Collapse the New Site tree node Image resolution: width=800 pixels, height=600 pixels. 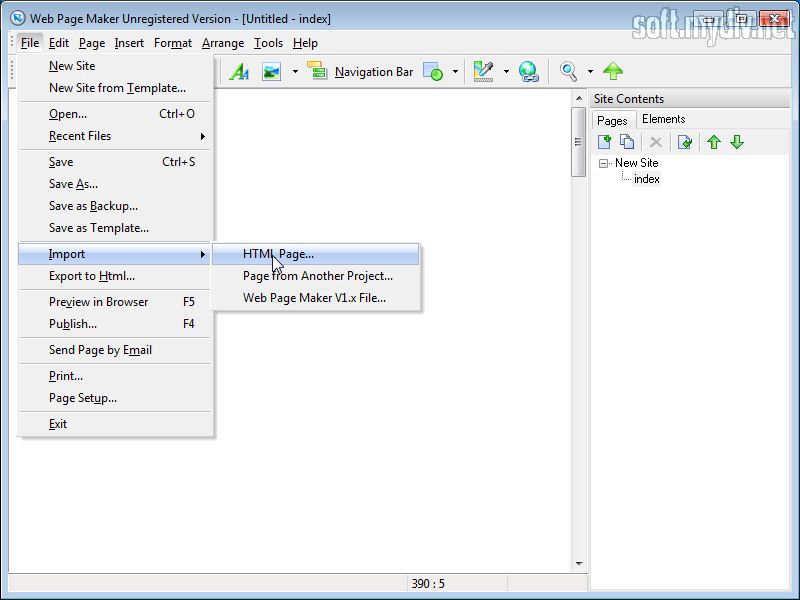(604, 163)
